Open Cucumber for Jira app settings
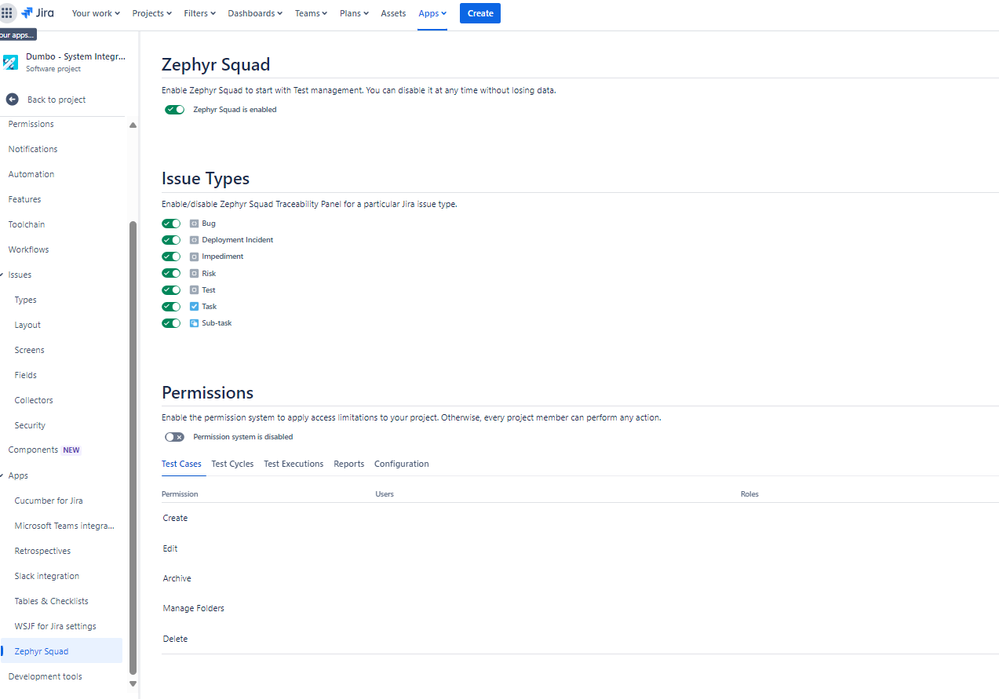Image resolution: width=999 pixels, height=699 pixels. tap(48, 501)
